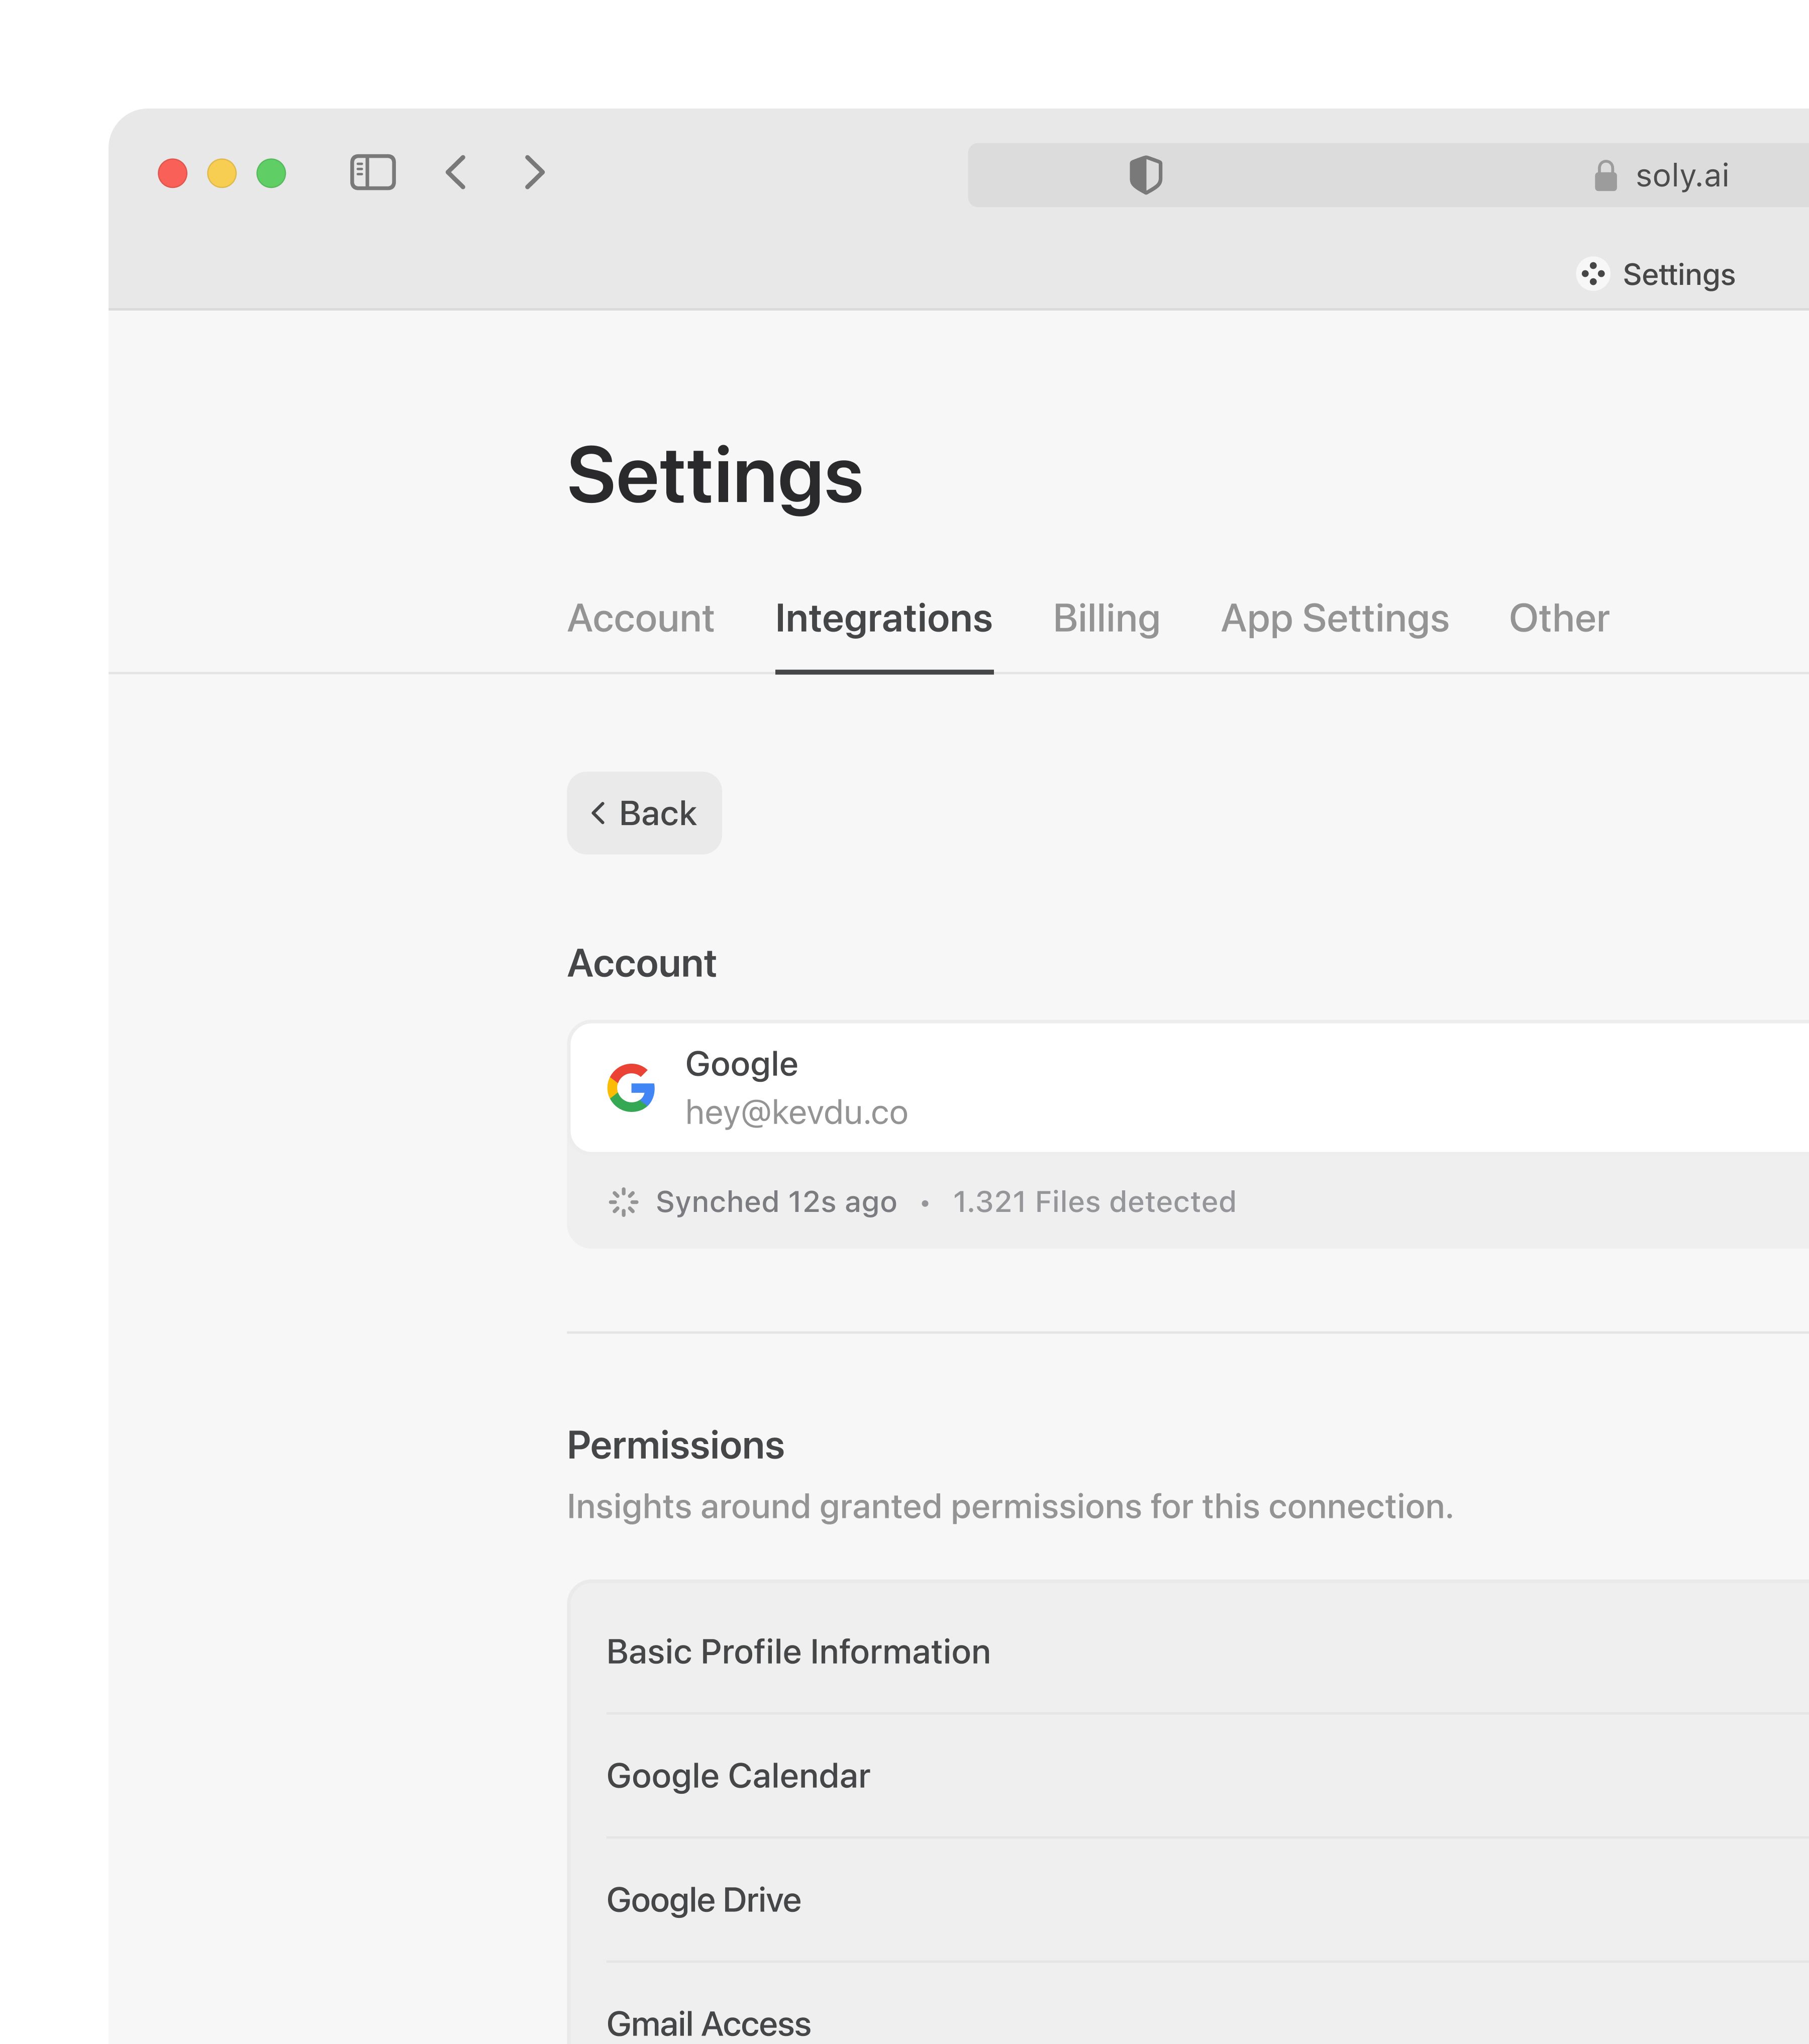This screenshot has height=2044, width=1809.
Task: Go back using browser back arrow
Action: pos(456,172)
